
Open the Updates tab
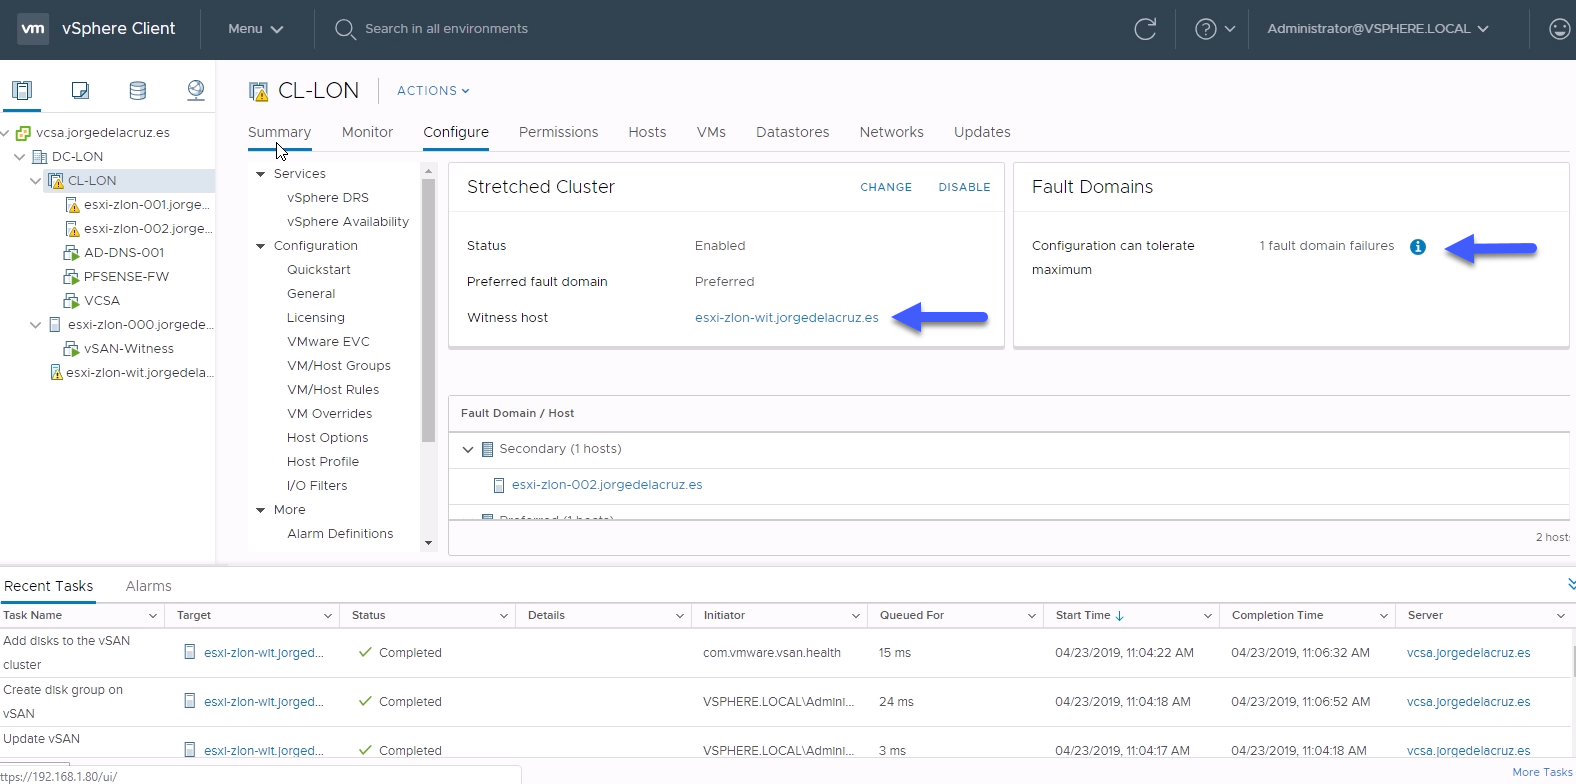click(982, 132)
